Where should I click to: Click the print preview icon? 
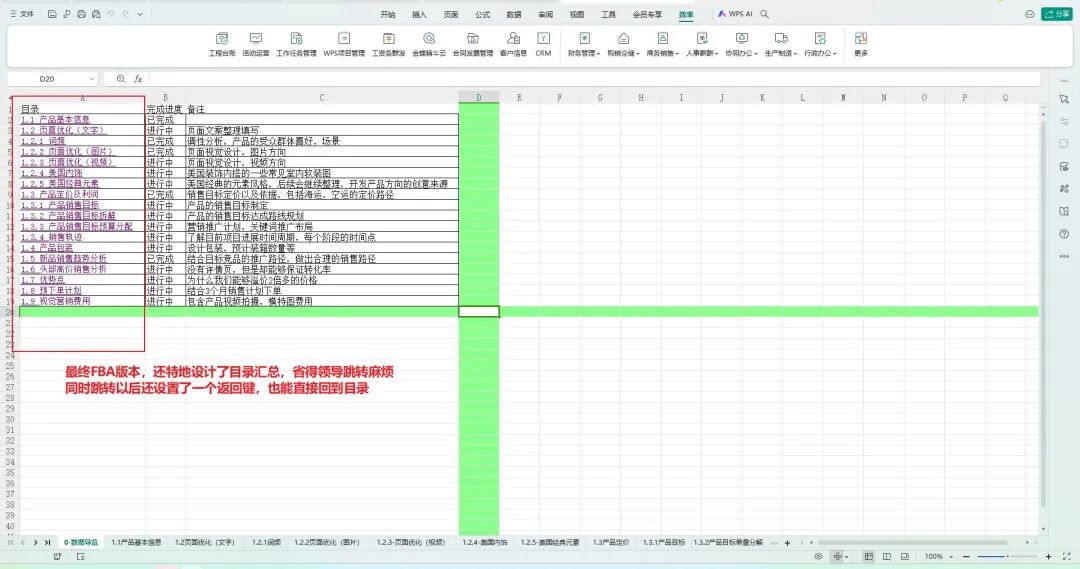coord(96,14)
